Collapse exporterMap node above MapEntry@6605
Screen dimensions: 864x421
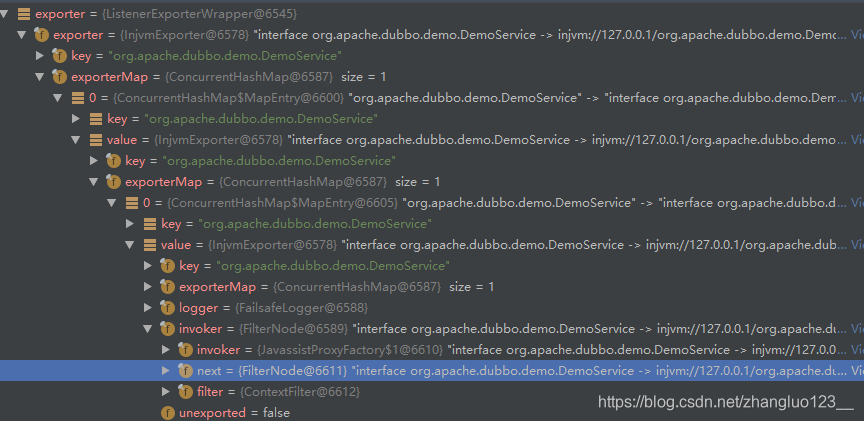click(x=94, y=181)
